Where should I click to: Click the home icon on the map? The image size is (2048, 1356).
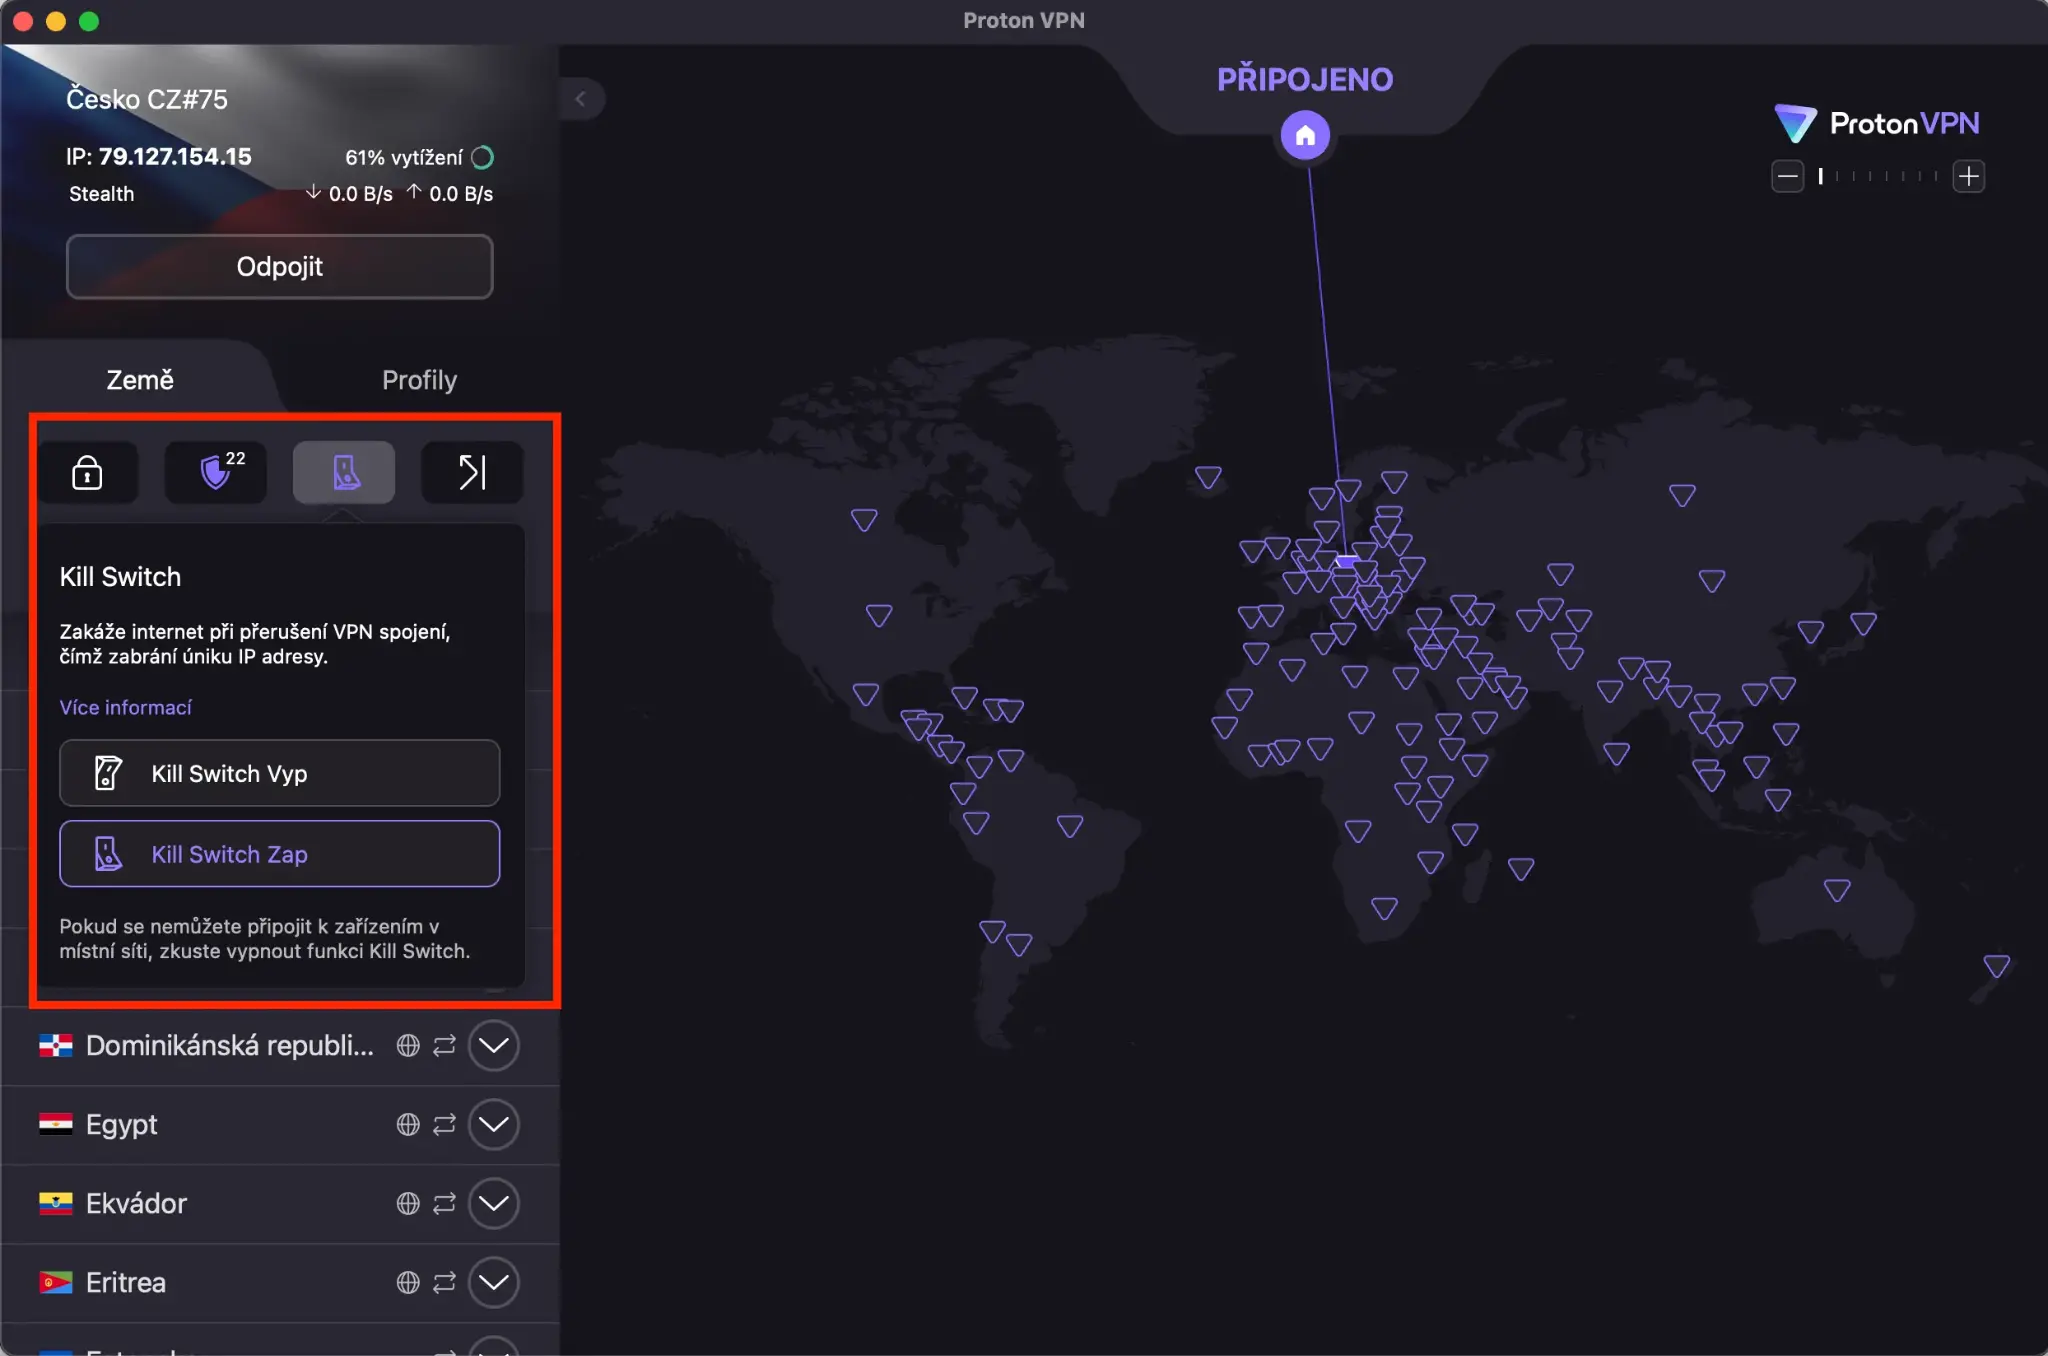tap(1305, 136)
